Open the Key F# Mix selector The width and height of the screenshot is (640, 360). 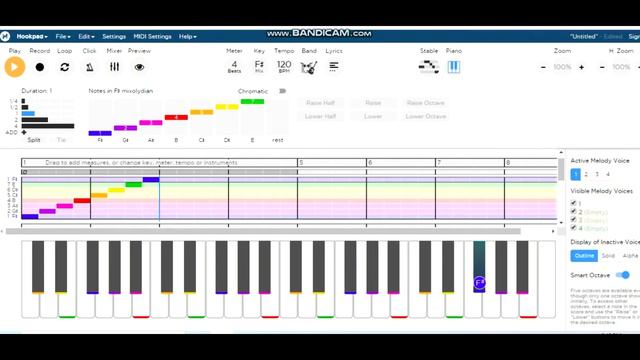259,67
